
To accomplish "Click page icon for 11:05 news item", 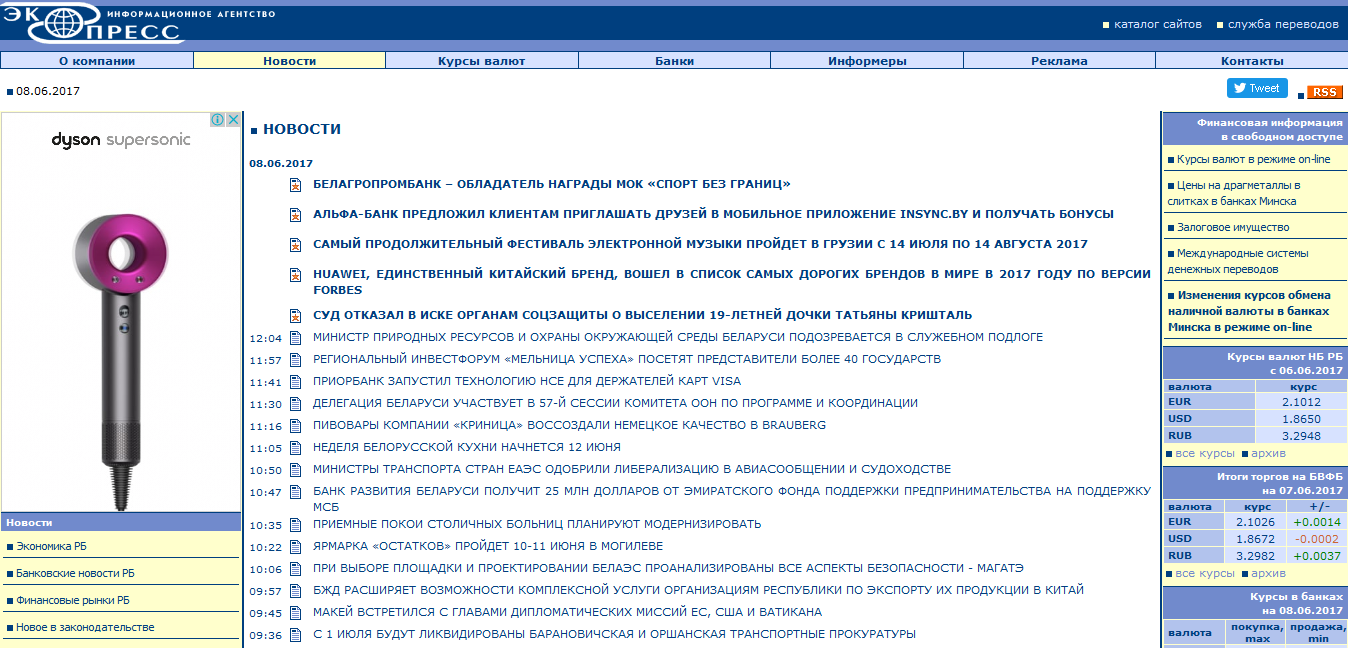I will [x=295, y=448].
